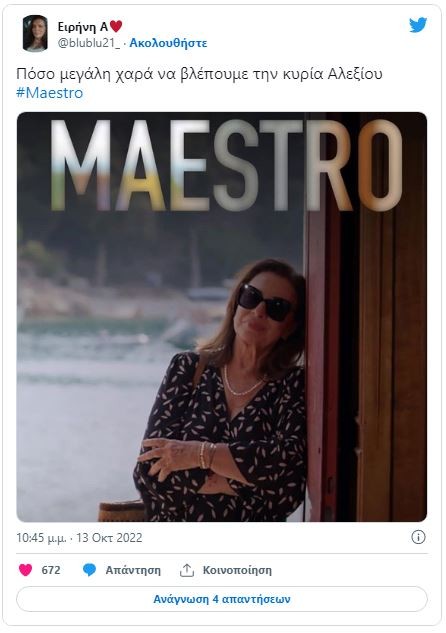The height and width of the screenshot is (633, 446).
Task: Open the Maestro poster image
Action: pyautogui.click(x=222, y=317)
